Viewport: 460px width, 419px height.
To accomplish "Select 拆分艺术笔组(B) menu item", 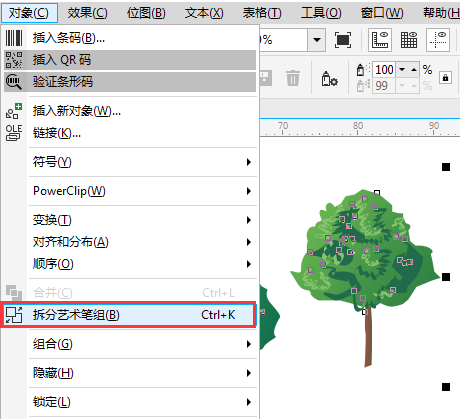I will click(130, 315).
